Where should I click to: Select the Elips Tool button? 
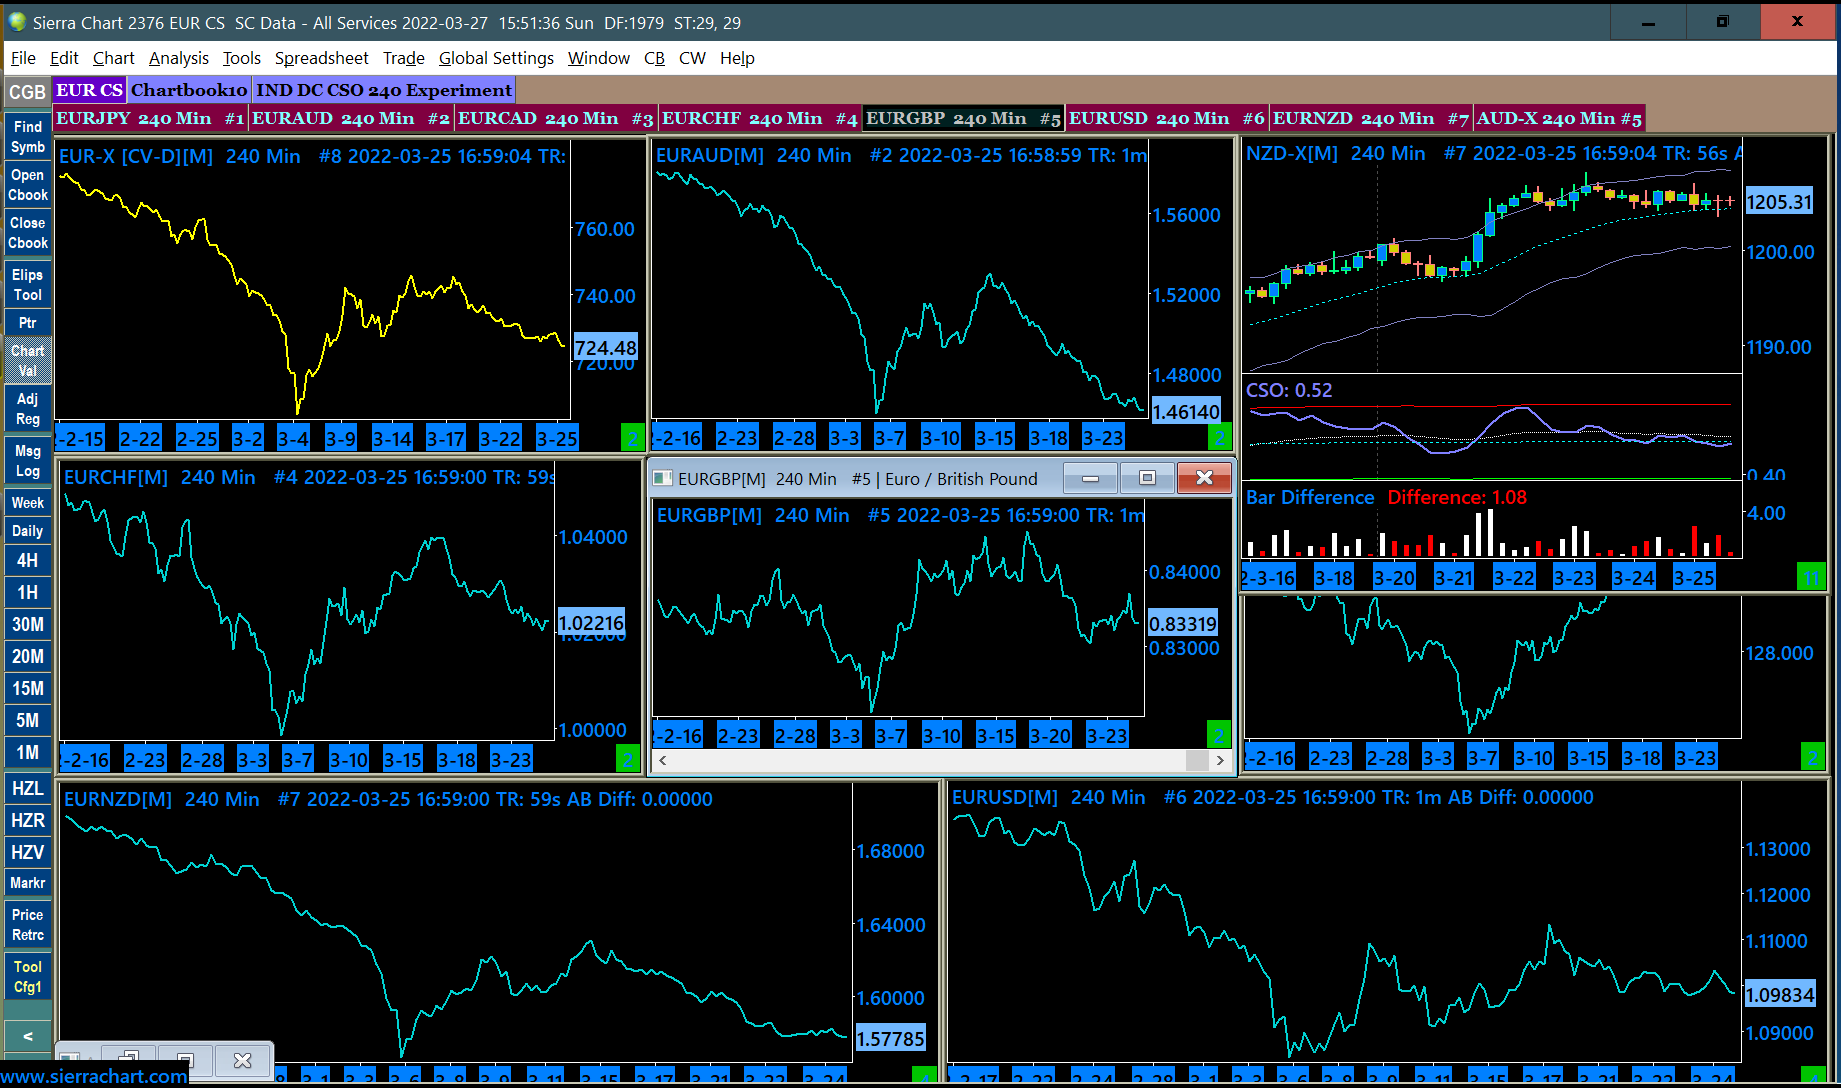tap(28, 285)
